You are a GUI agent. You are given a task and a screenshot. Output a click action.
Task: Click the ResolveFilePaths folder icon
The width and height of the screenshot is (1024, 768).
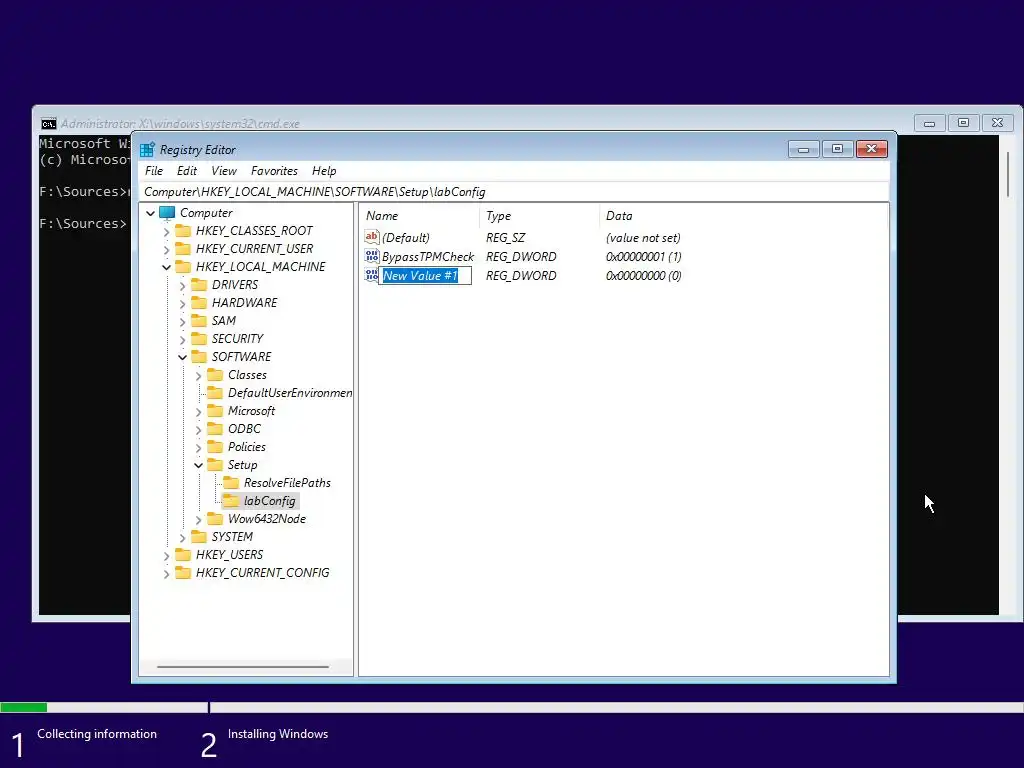[x=231, y=483]
